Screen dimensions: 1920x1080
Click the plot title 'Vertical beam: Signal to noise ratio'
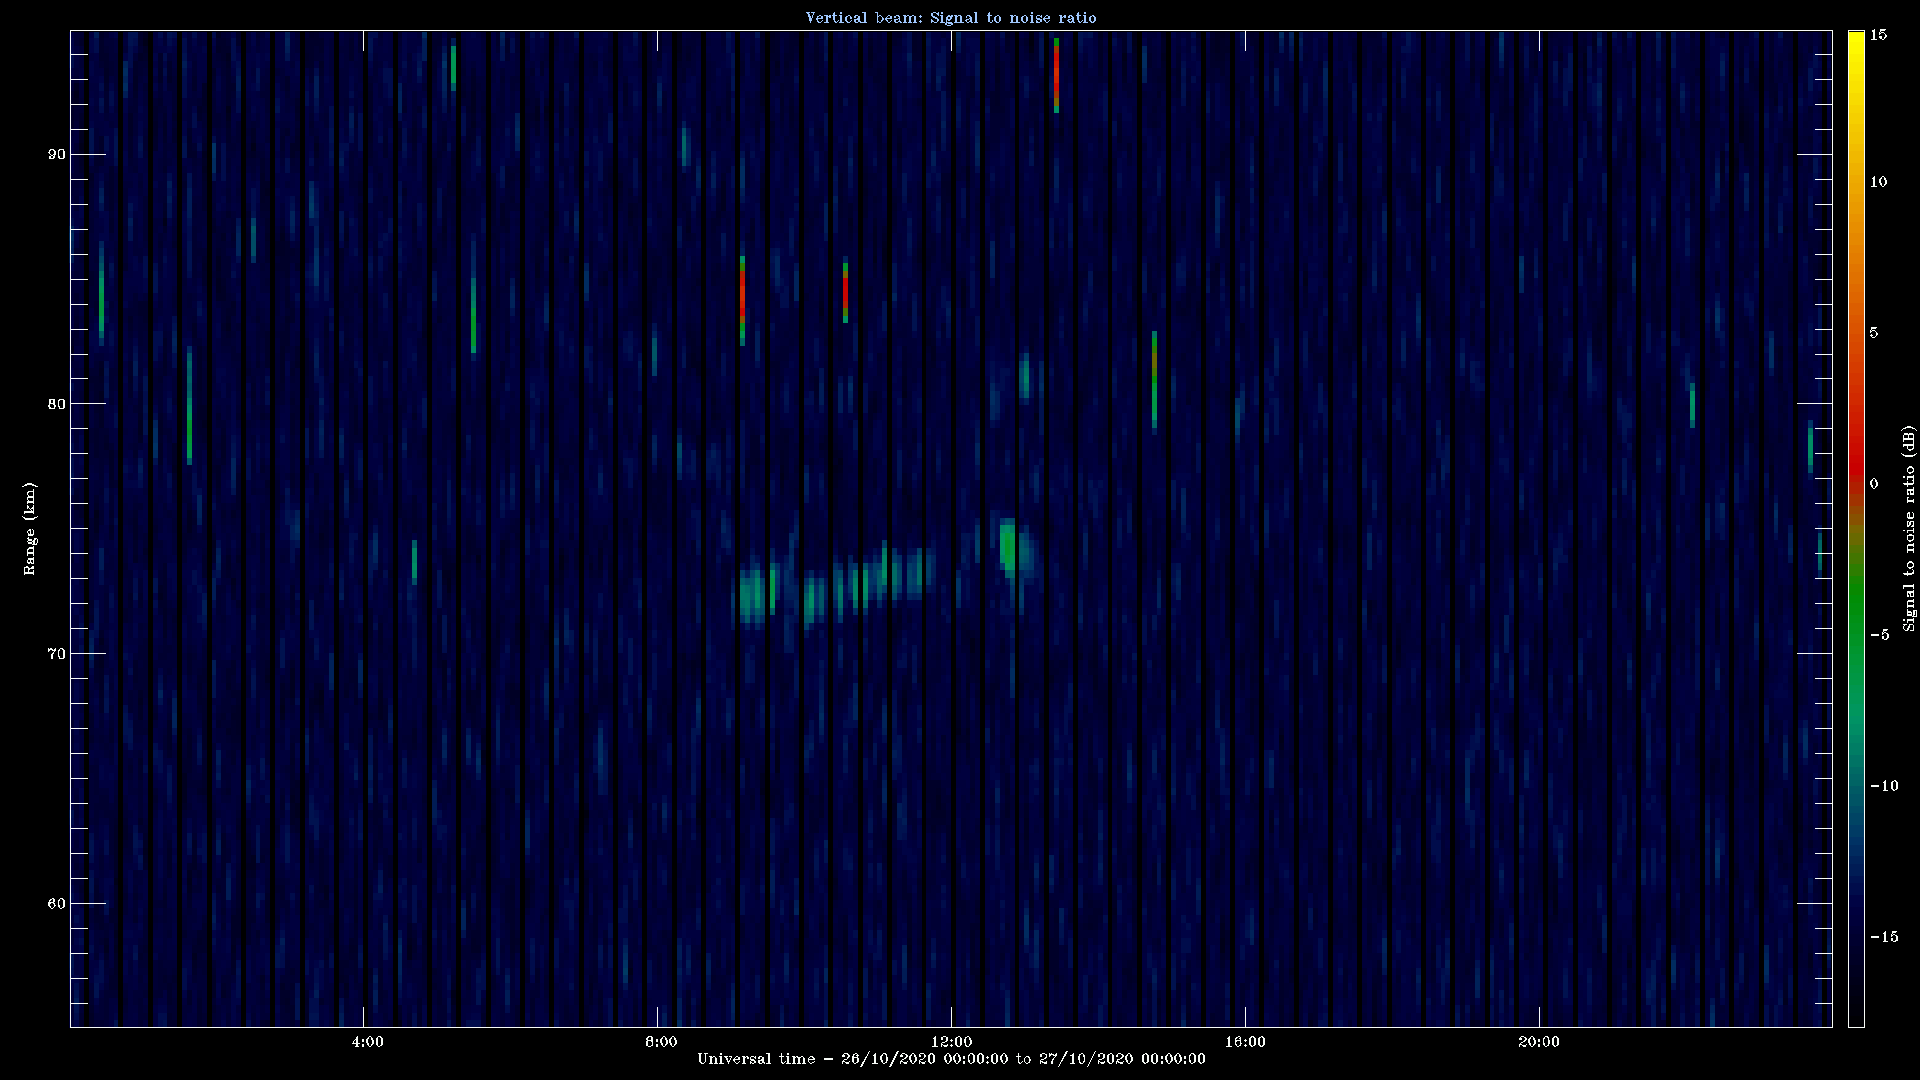tap(951, 17)
